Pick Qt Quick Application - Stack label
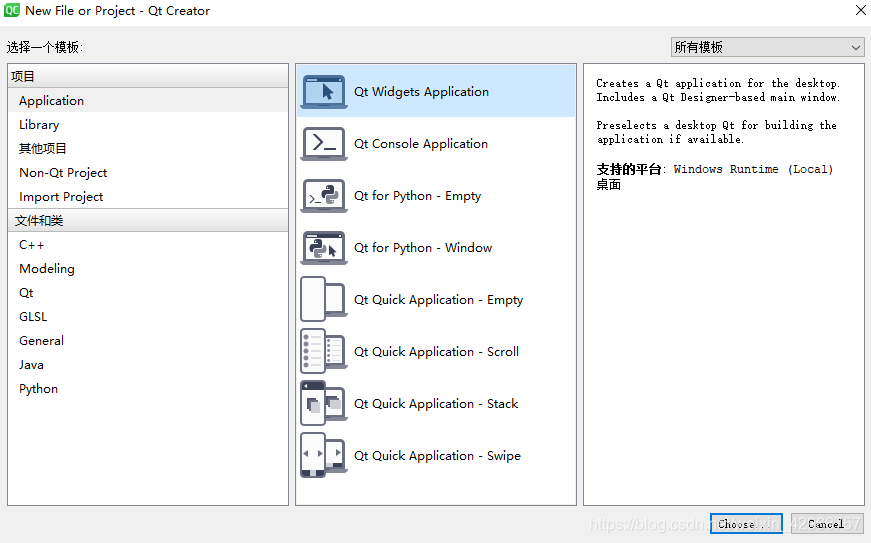Viewport: 871px width, 543px height. click(436, 404)
